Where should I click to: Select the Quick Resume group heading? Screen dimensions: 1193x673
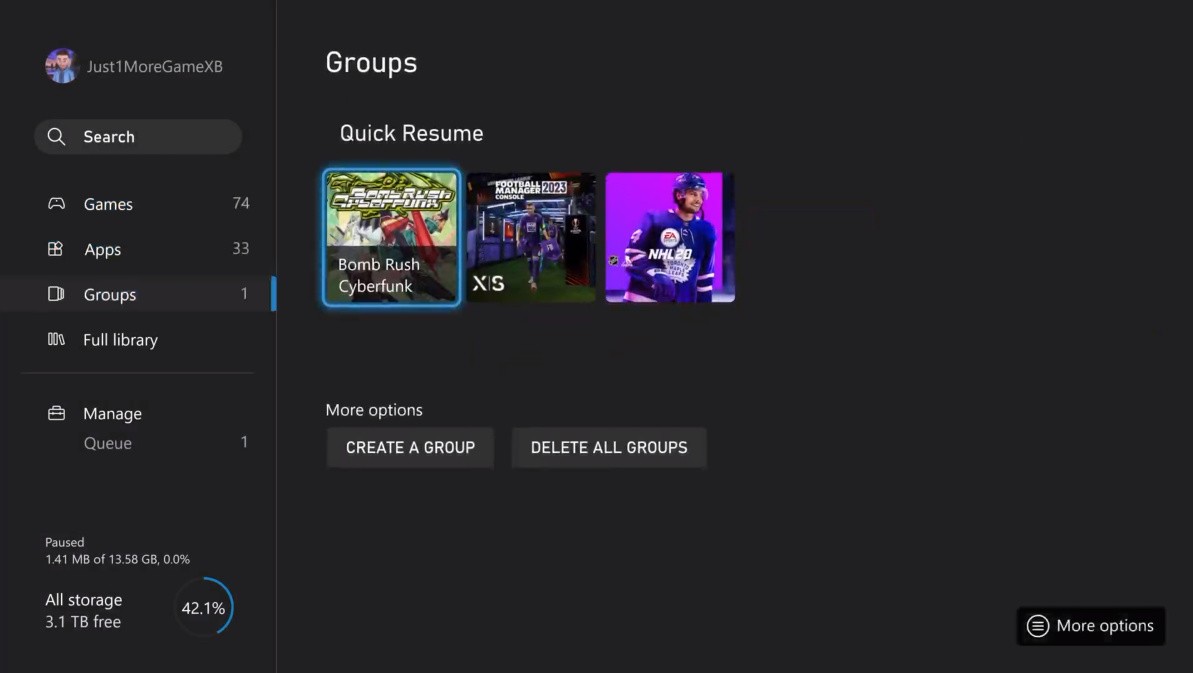[411, 134]
